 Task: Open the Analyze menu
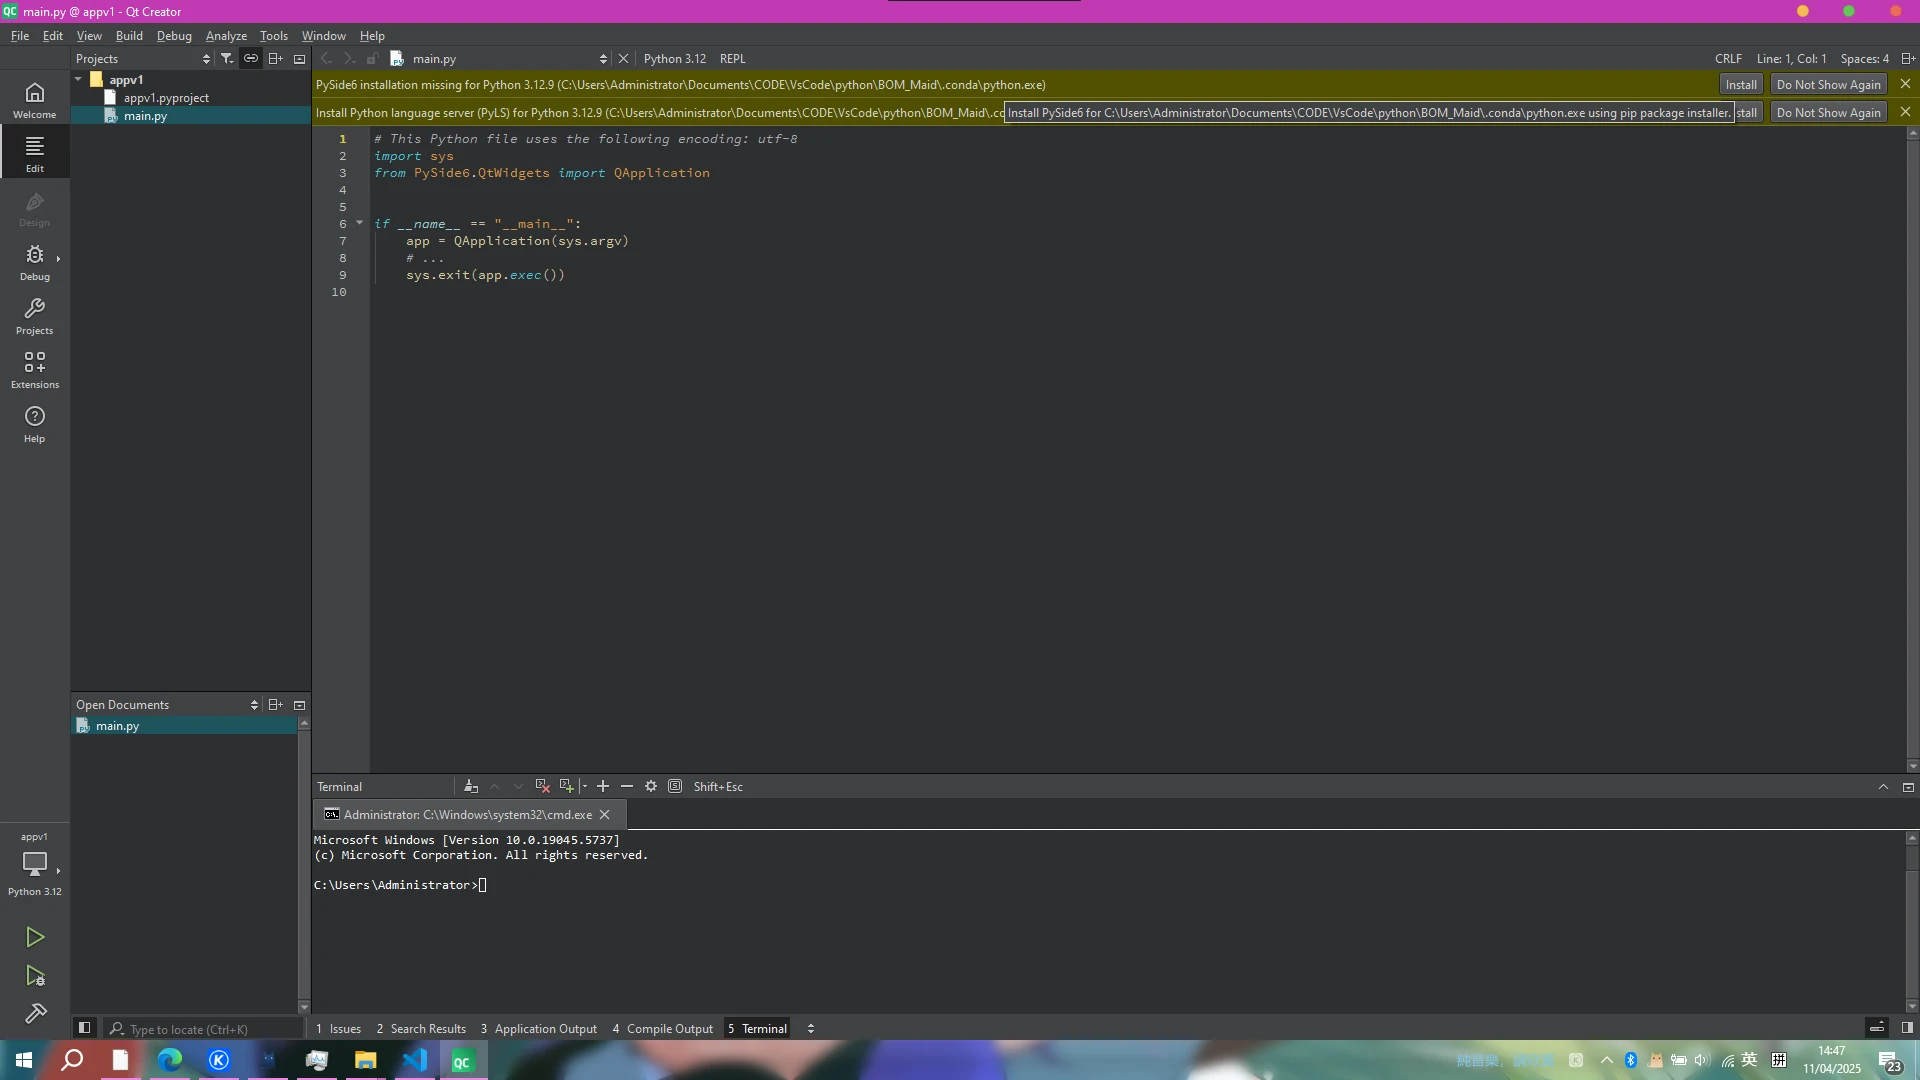coord(226,36)
